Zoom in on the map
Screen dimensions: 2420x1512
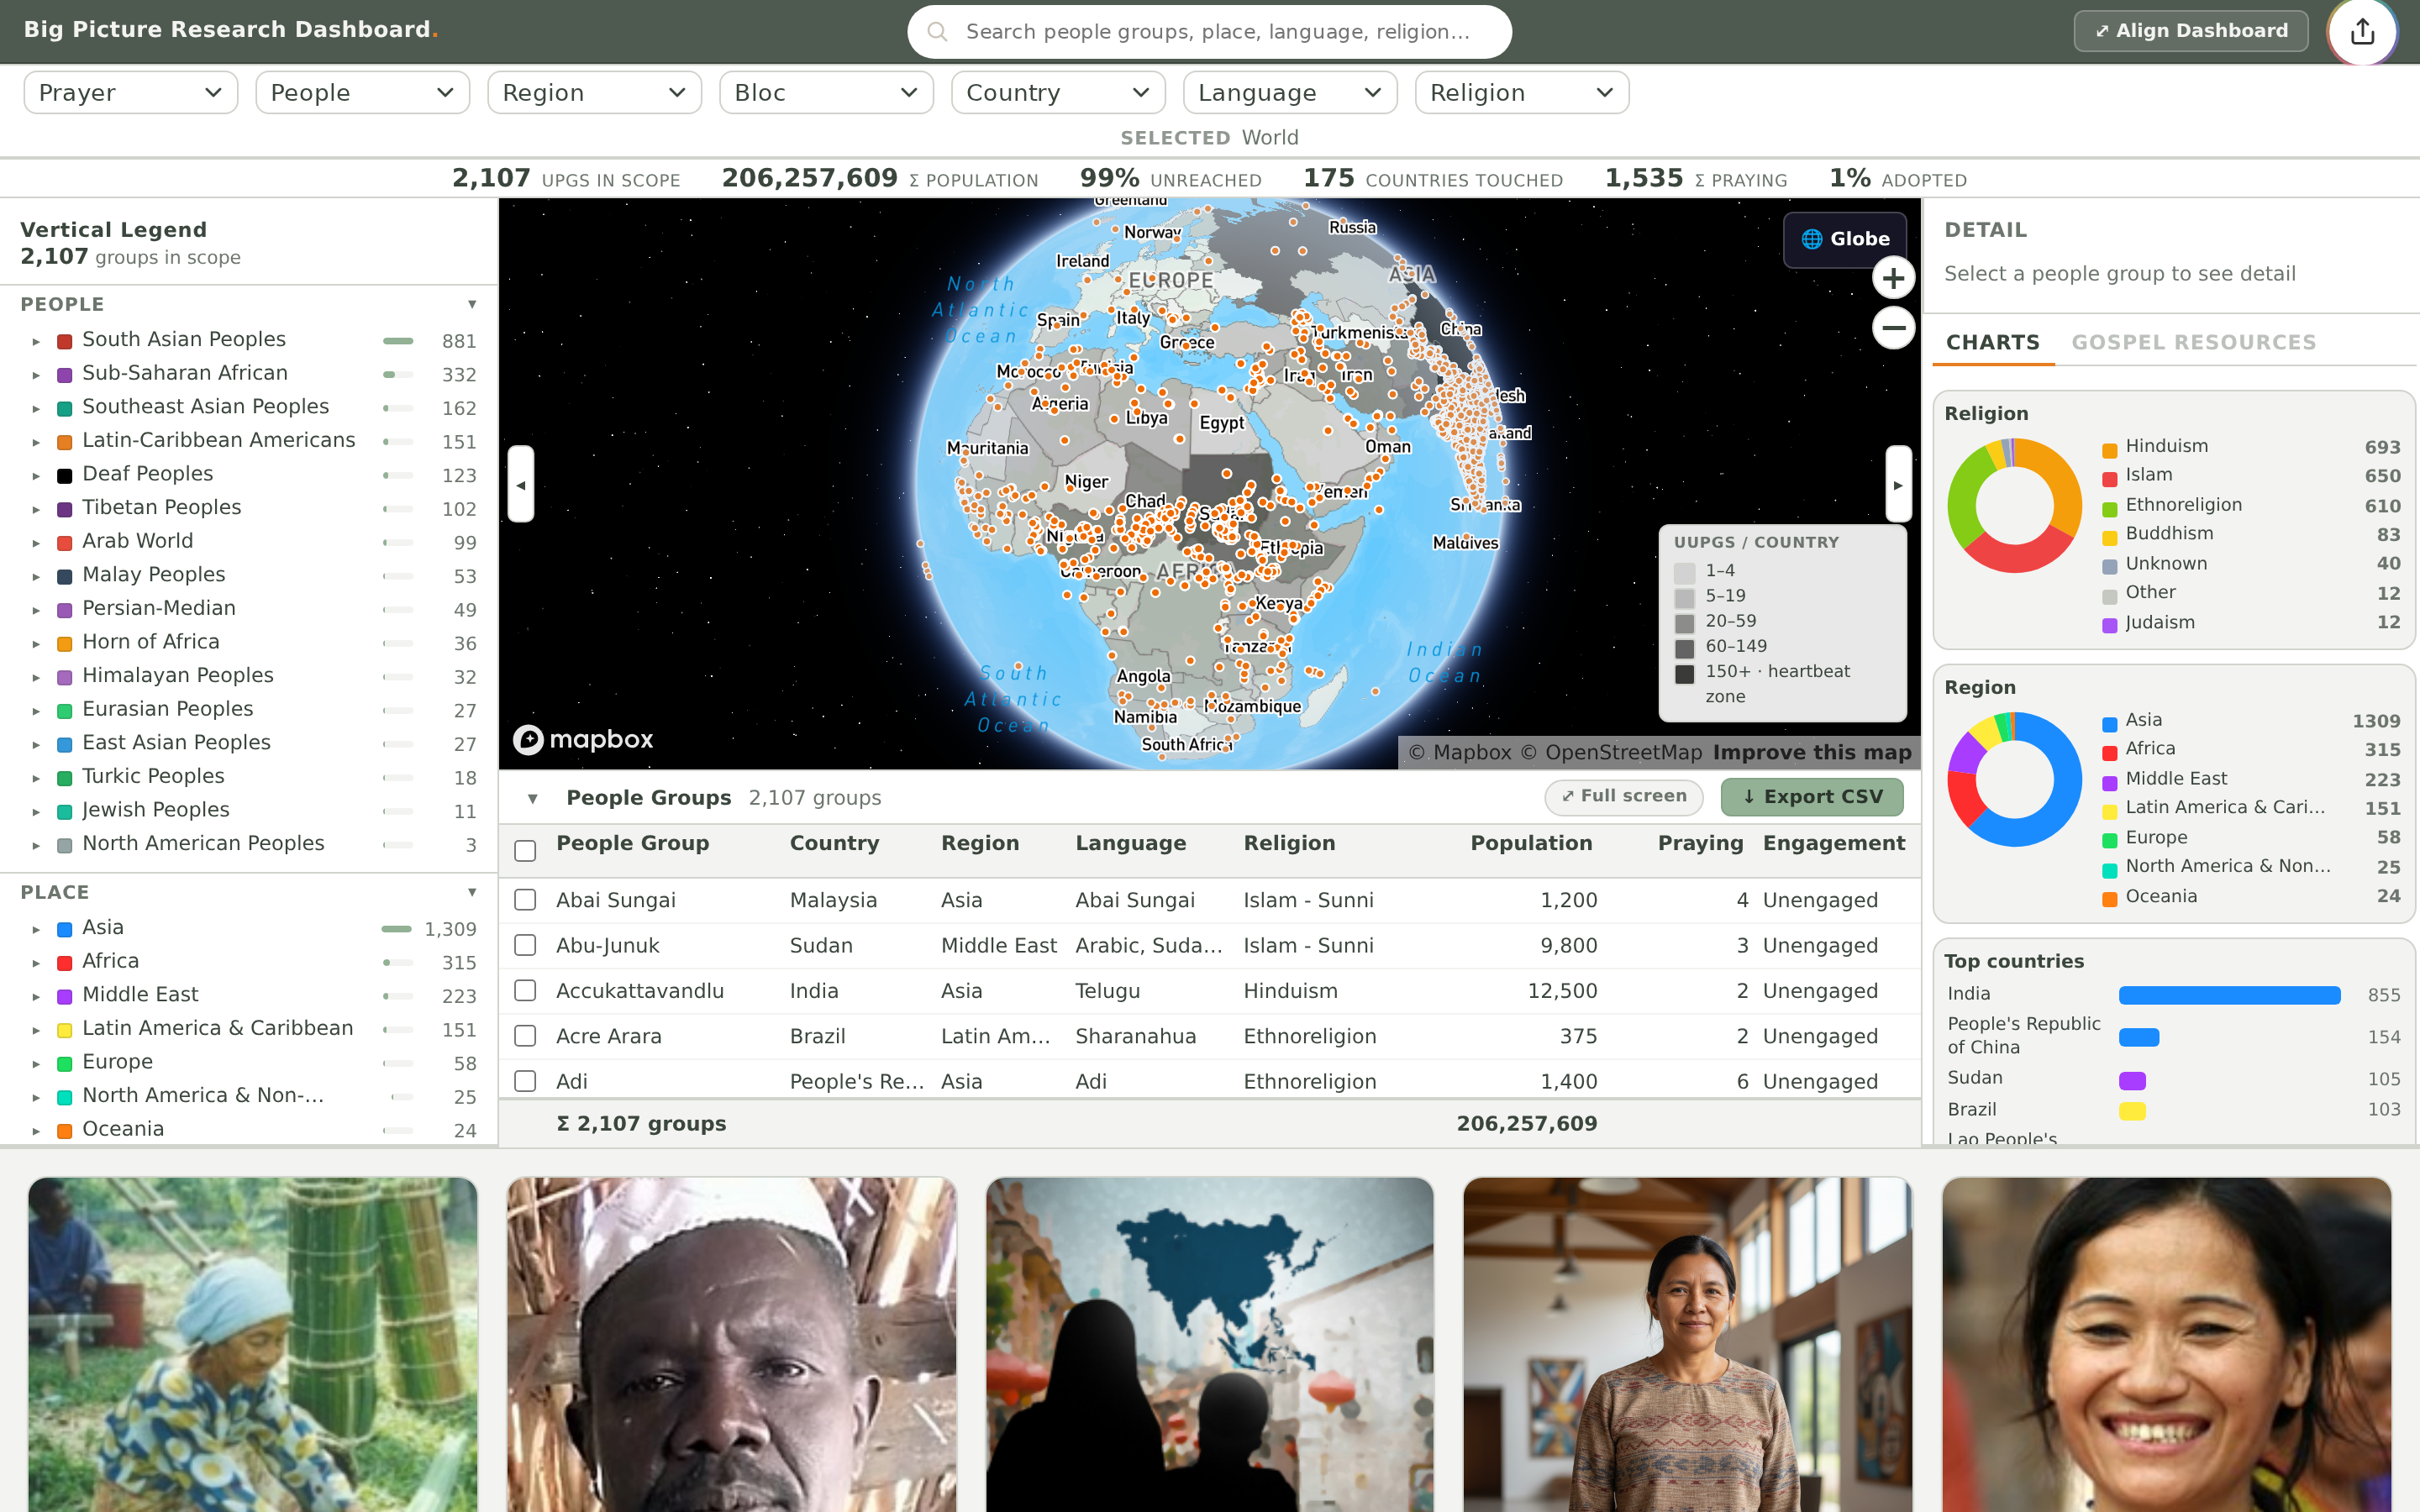pyautogui.click(x=1893, y=278)
